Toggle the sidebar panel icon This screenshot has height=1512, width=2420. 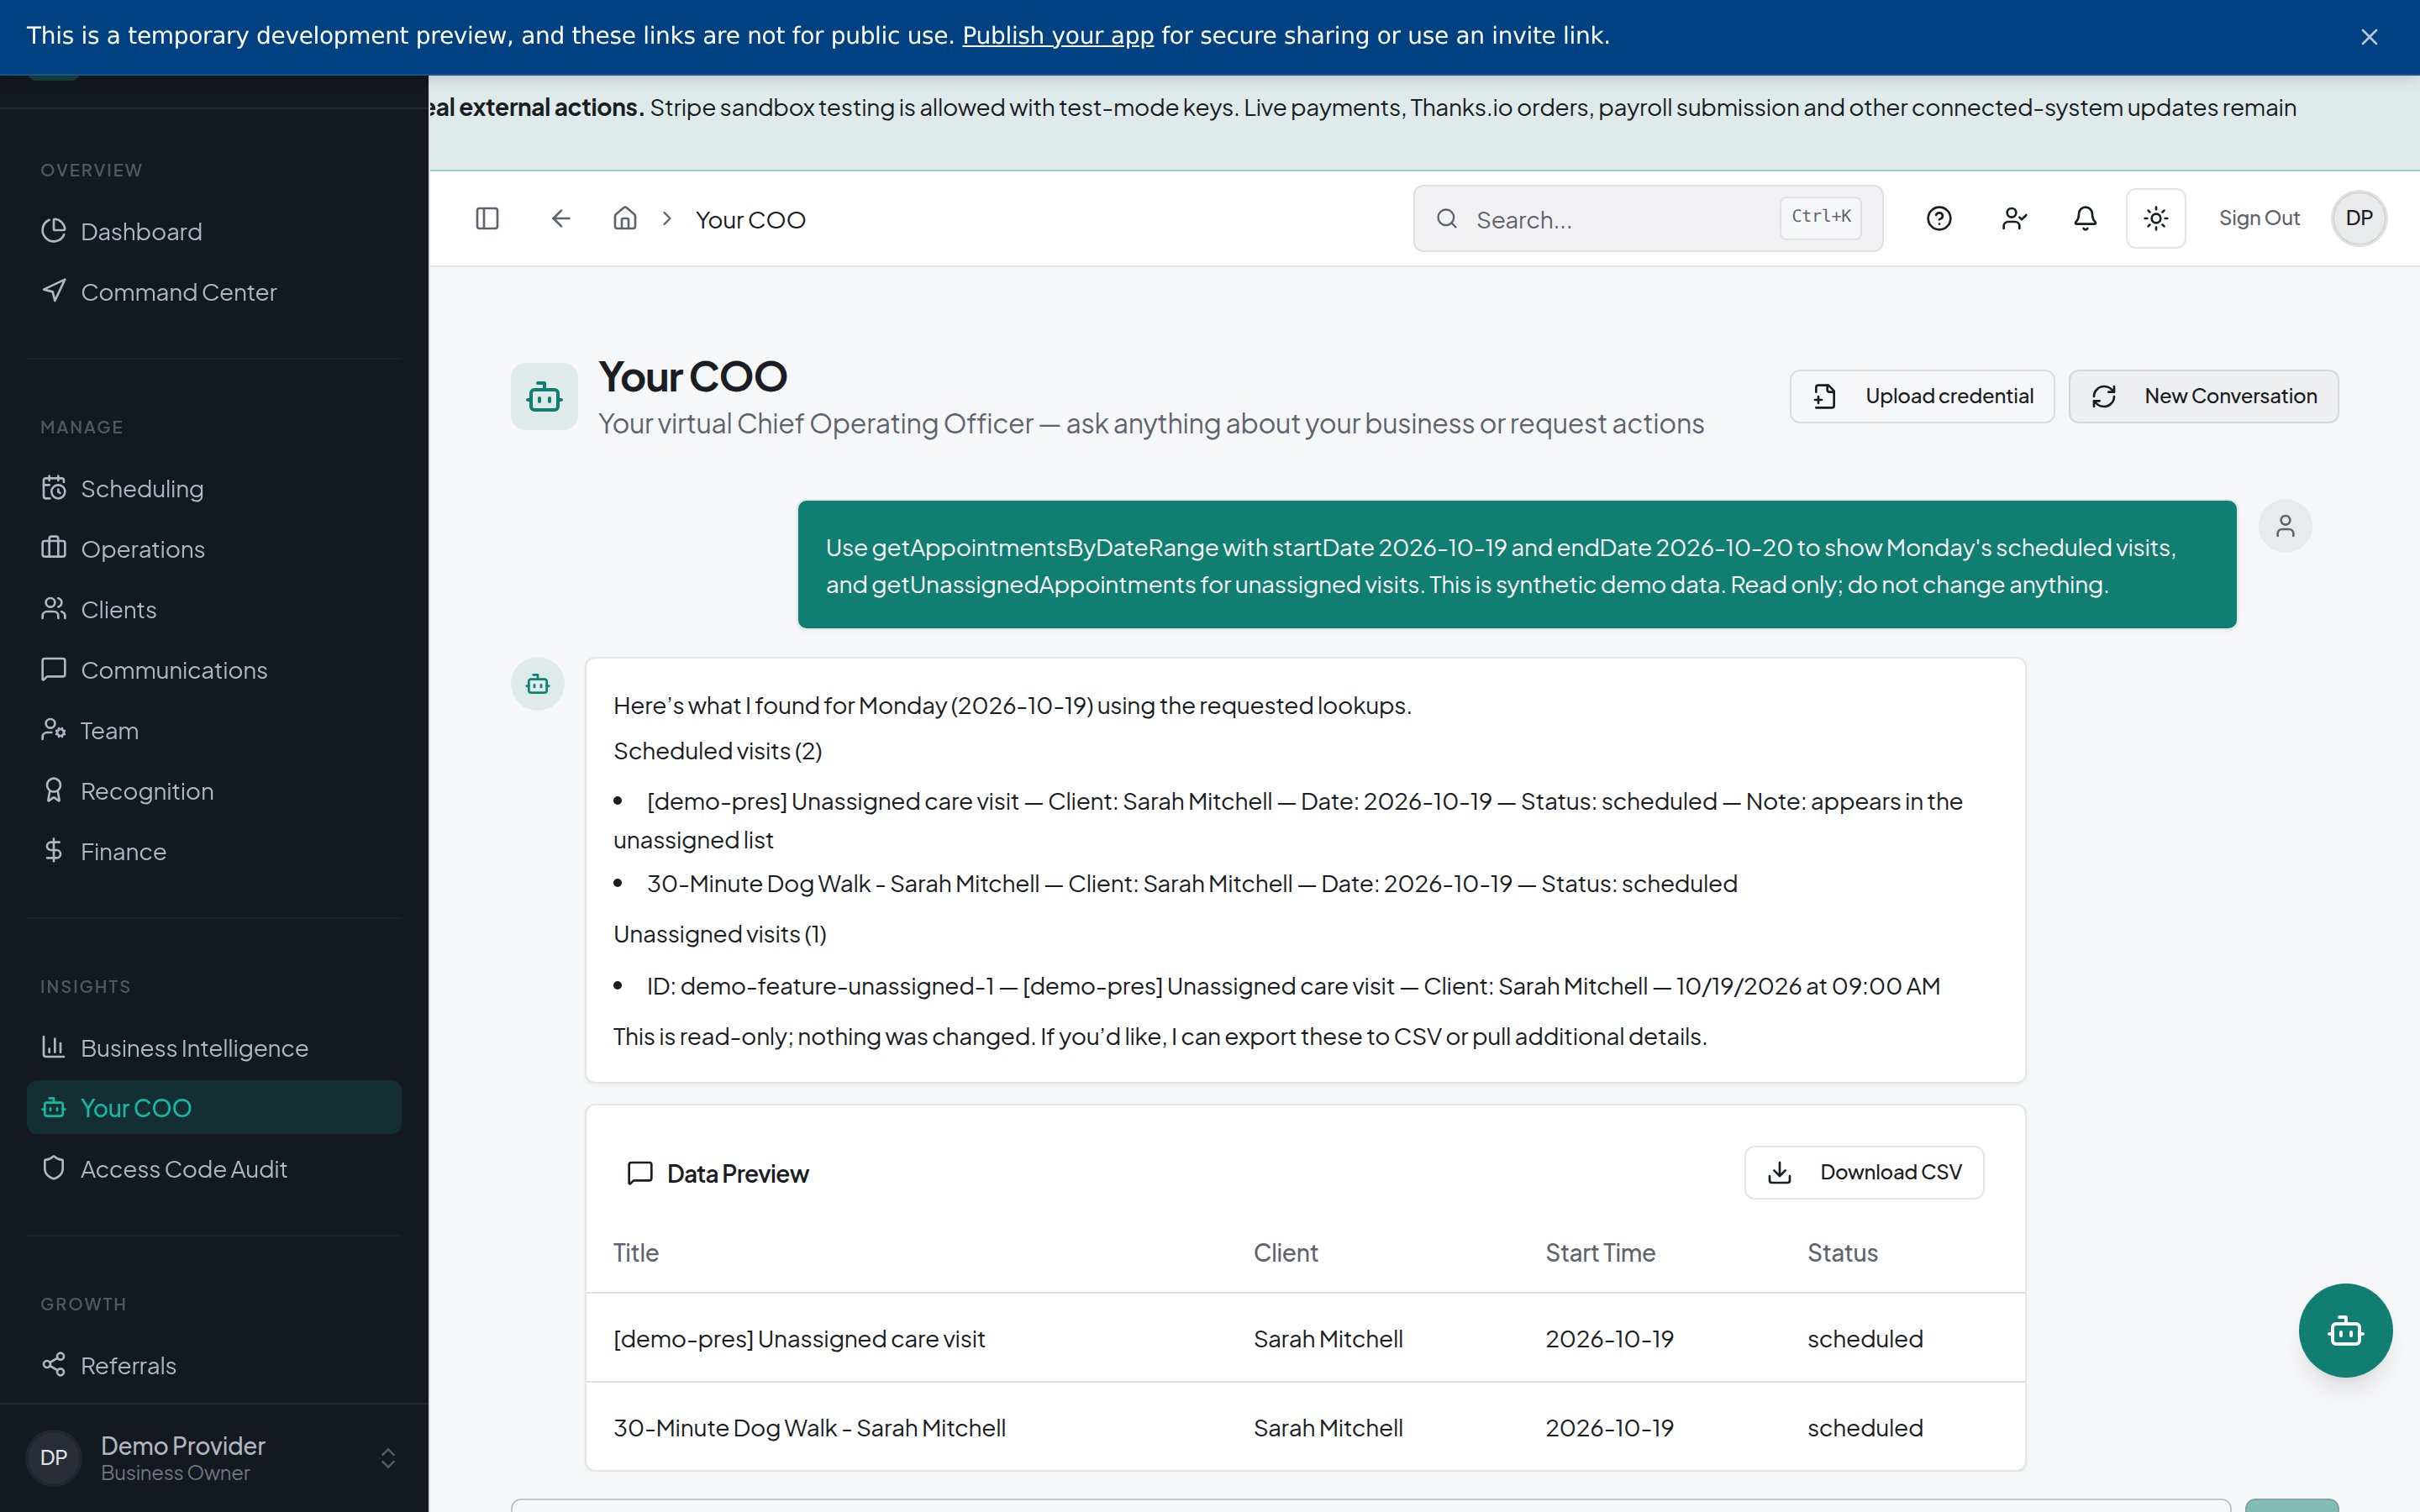click(487, 218)
